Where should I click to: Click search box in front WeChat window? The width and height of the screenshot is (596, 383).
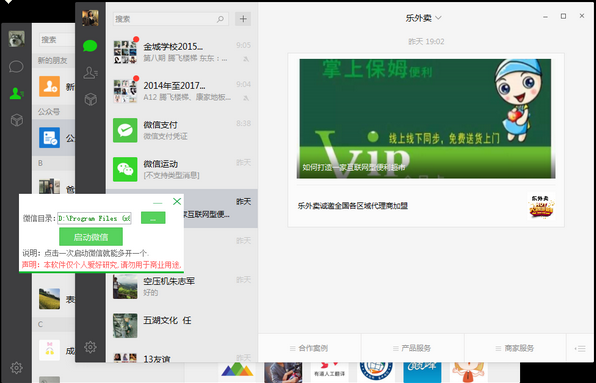[x=171, y=19]
